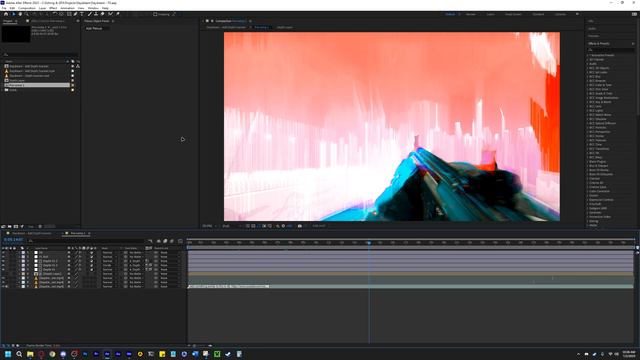This screenshot has width=640, height=360.
Task: Switch to the Small Screen workspace
Action: coord(513,14)
